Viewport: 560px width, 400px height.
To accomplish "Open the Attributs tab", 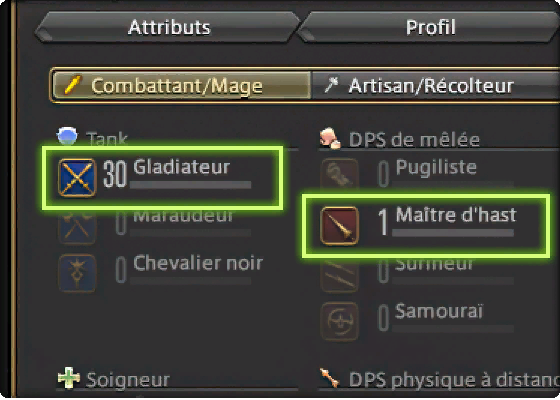I will 169,27.
